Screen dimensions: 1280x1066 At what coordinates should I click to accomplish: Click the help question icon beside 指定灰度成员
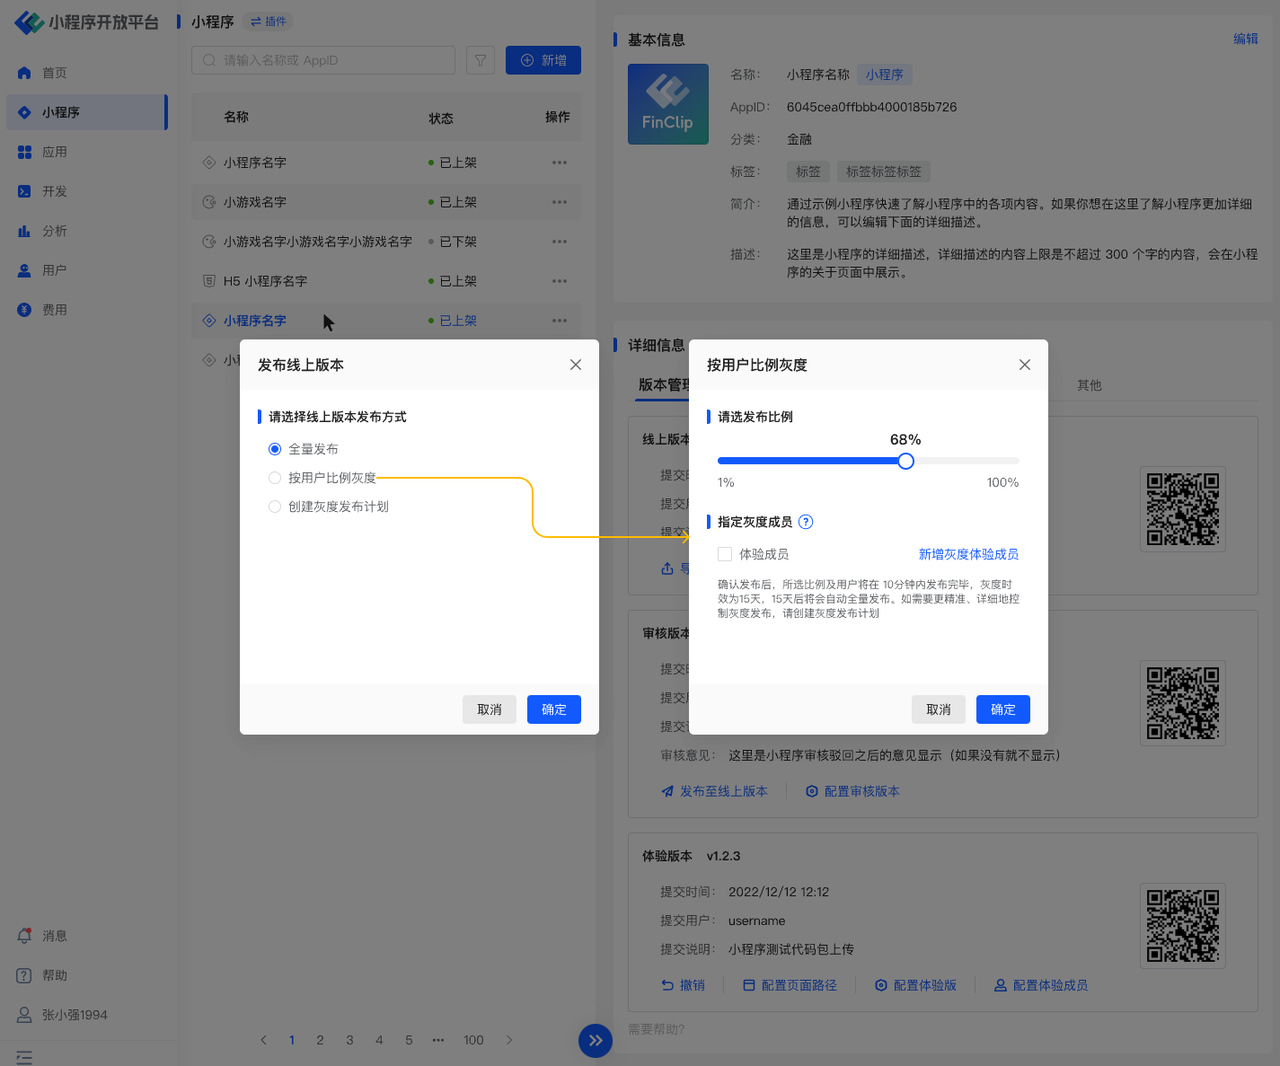[x=806, y=522]
